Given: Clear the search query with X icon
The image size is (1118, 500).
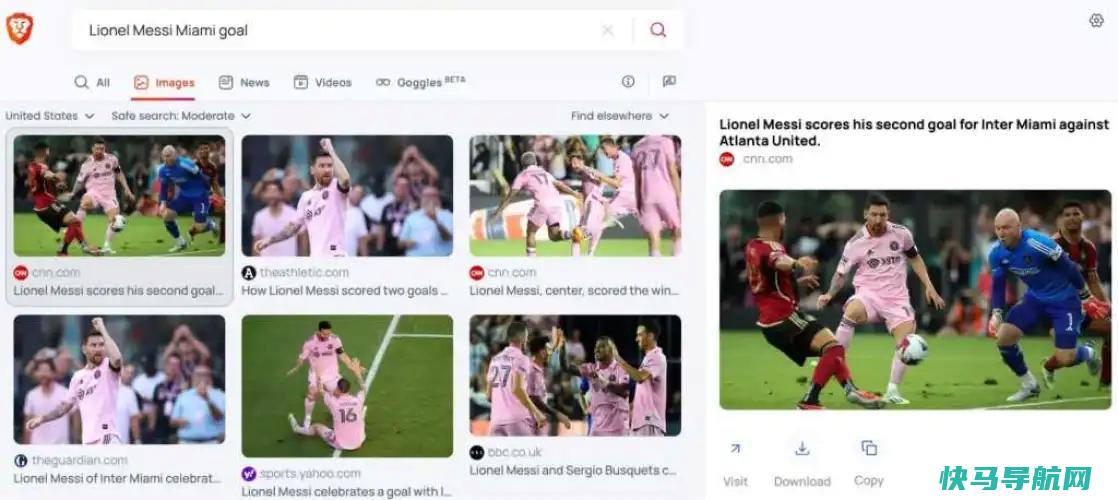Looking at the screenshot, I should click(x=607, y=30).
